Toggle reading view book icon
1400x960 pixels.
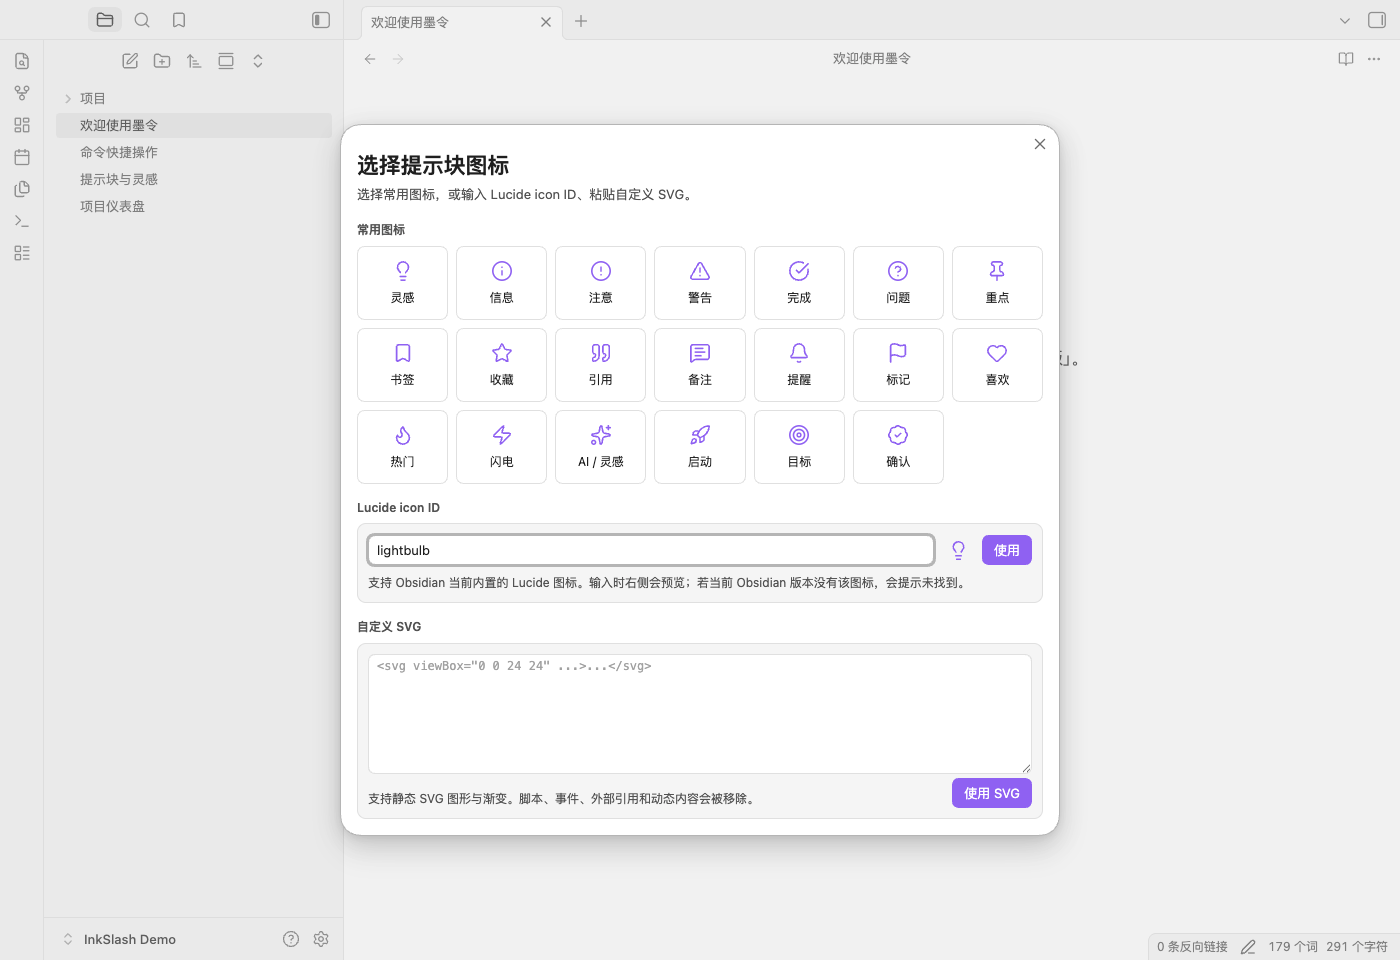click(1346, 59)
